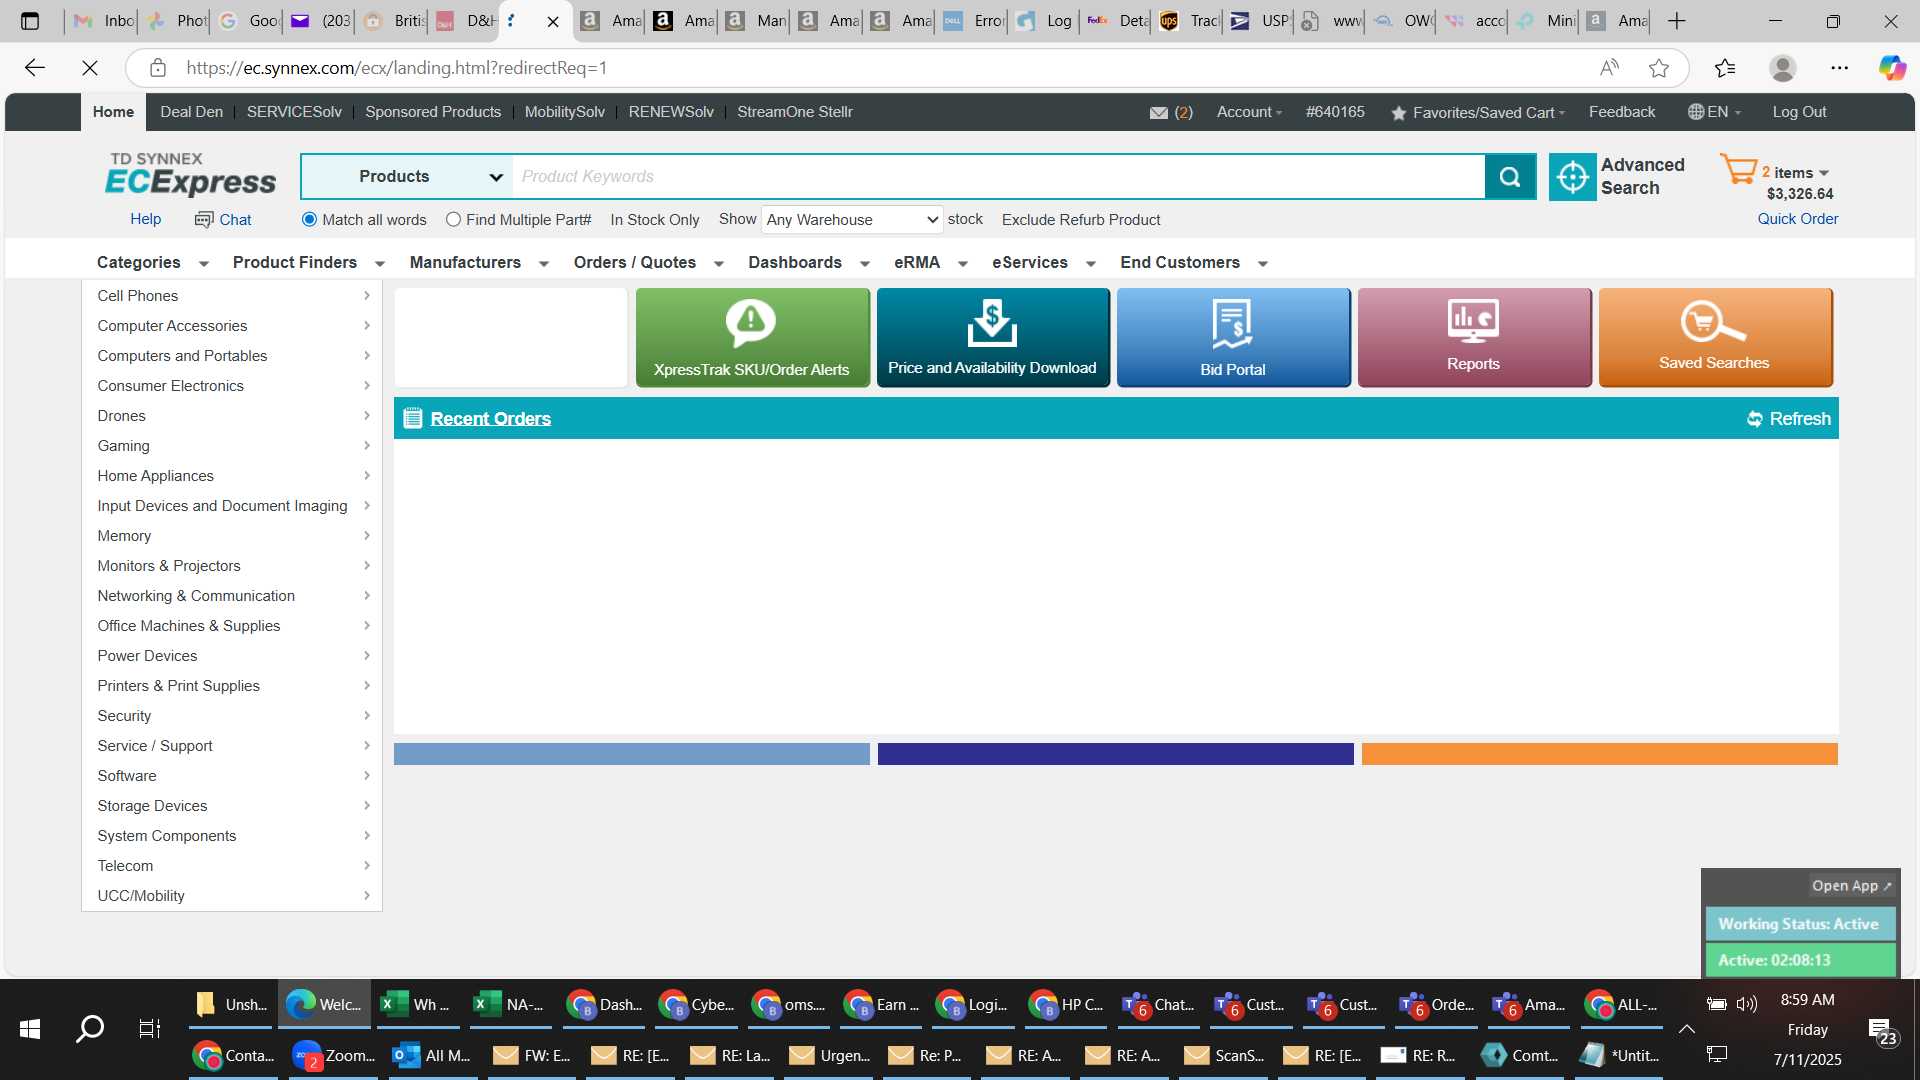Open the End Customers menu
The width and height of the screenshot is (1920, 1080).
coord(1194,263)
